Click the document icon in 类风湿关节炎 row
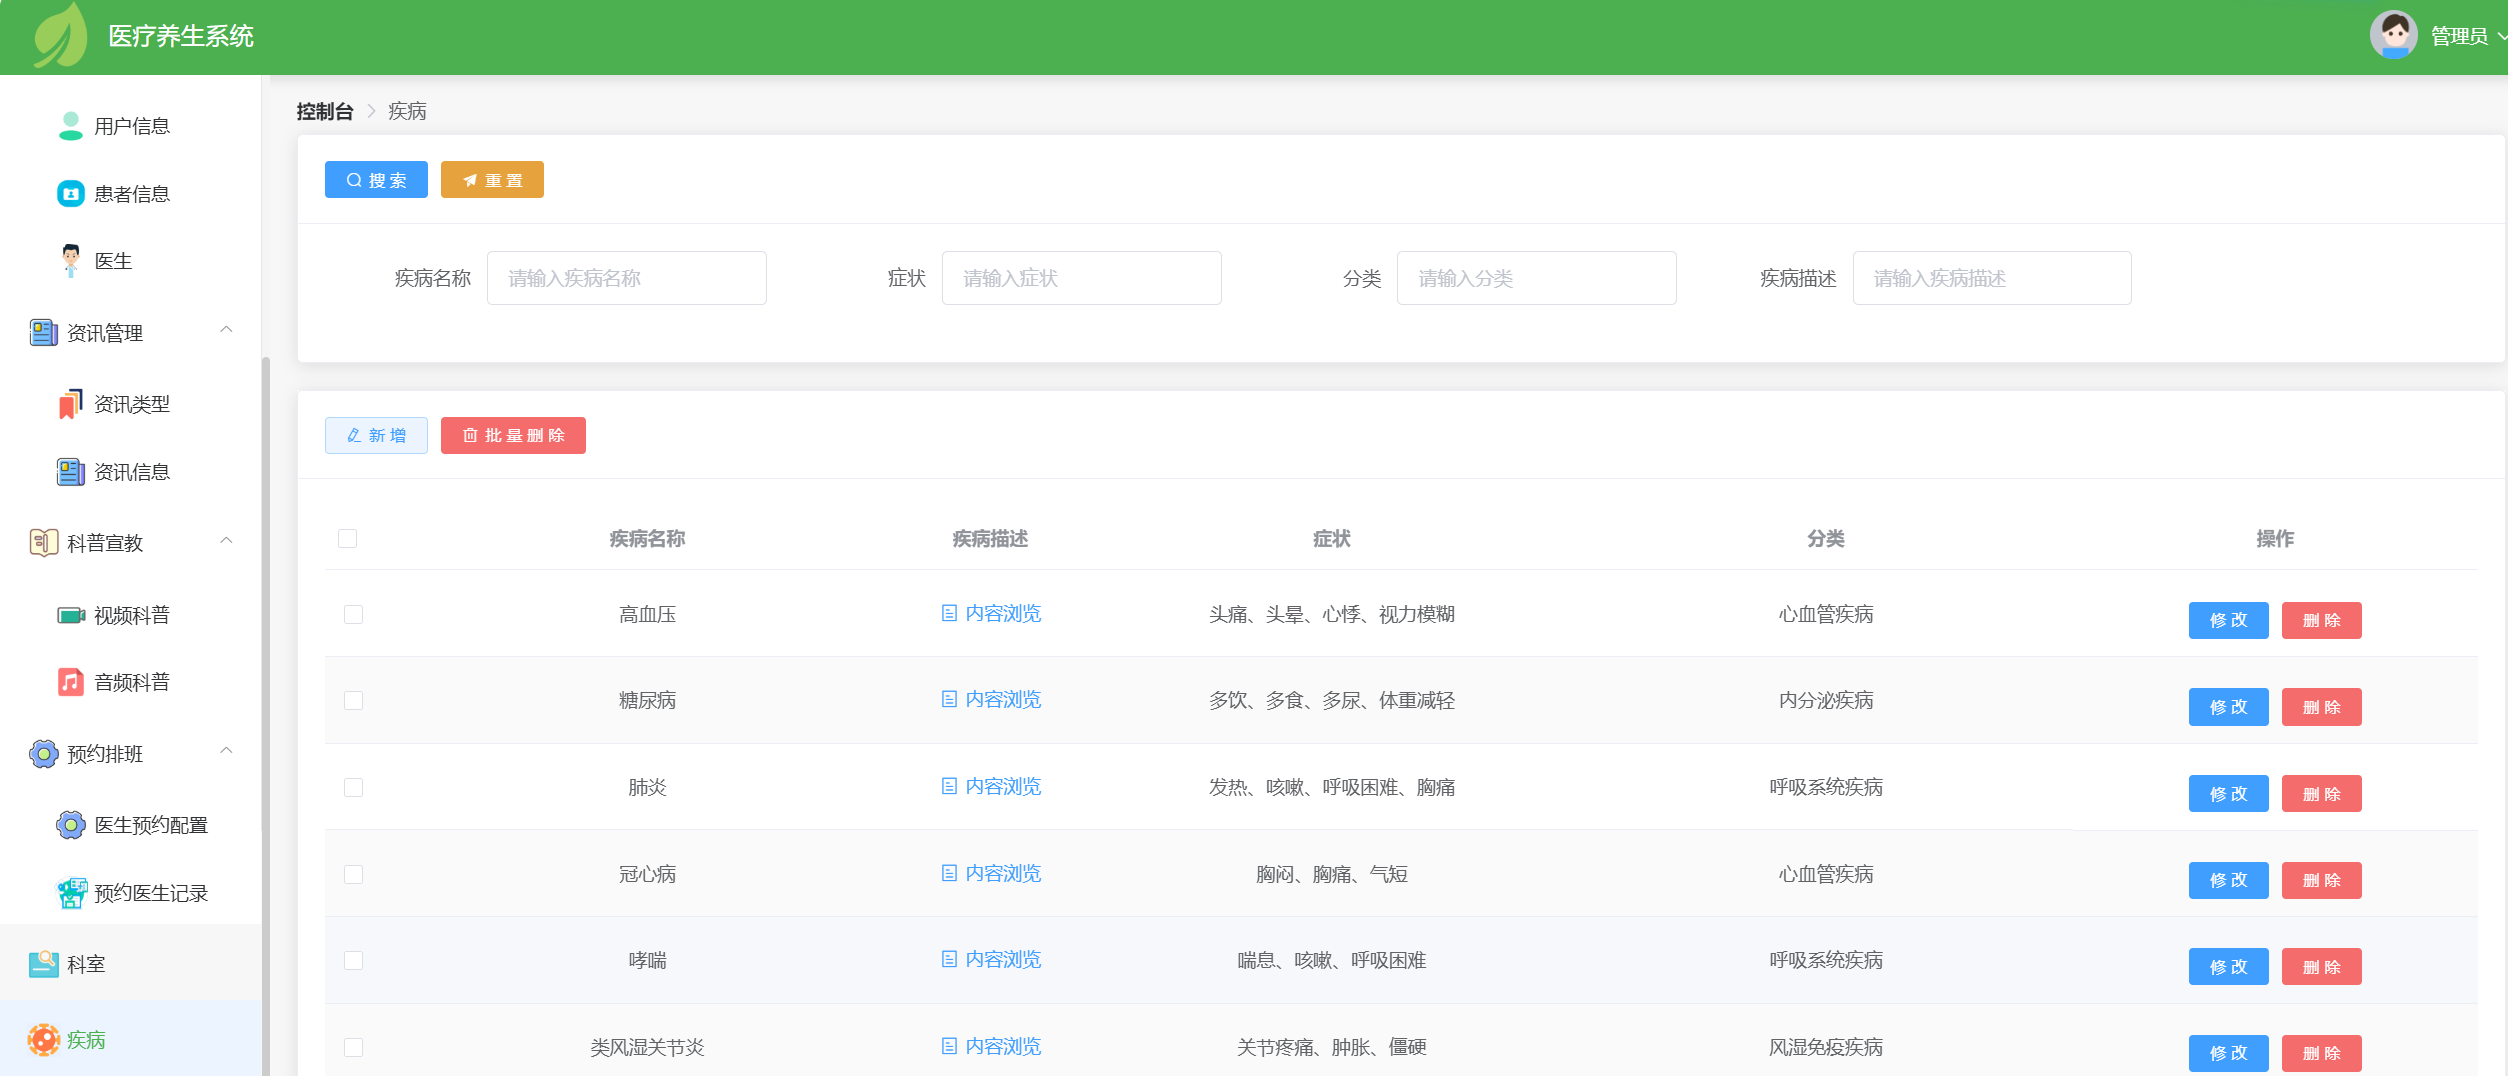Viewport: 2508px width, 1076px height. pyautogui.click(x=949, y=1046)
